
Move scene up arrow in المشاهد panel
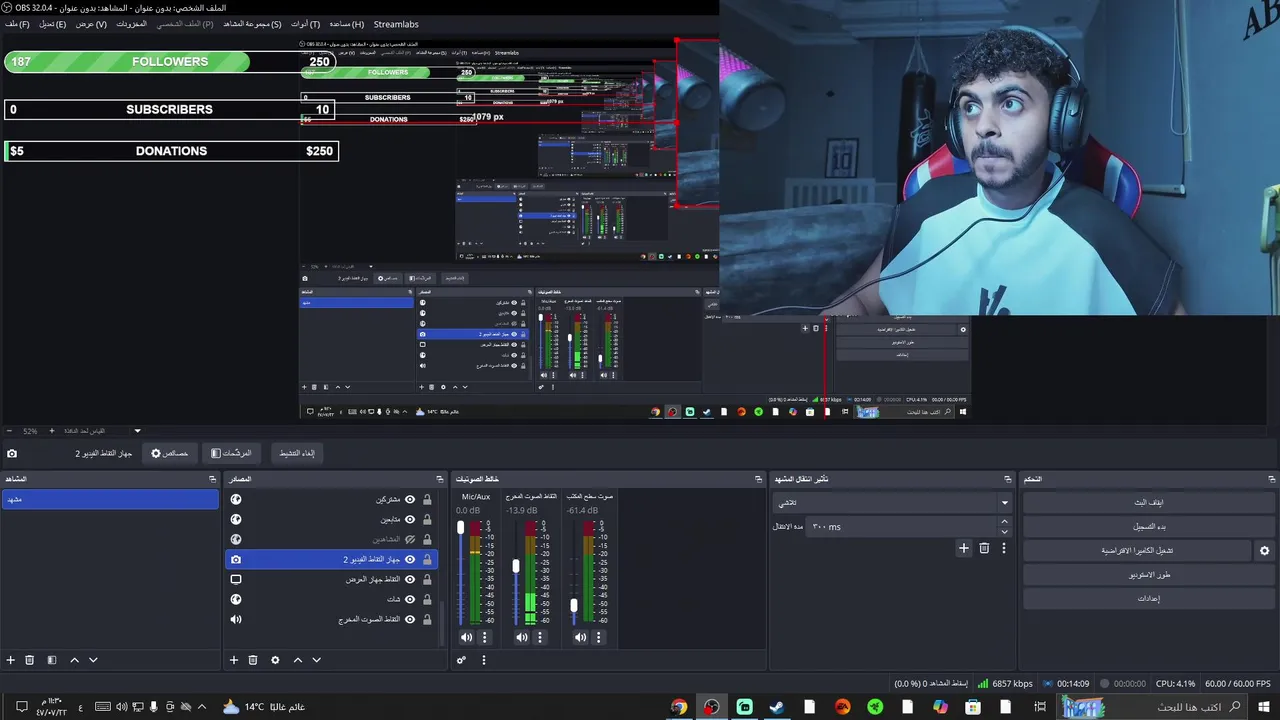point(74,660)
